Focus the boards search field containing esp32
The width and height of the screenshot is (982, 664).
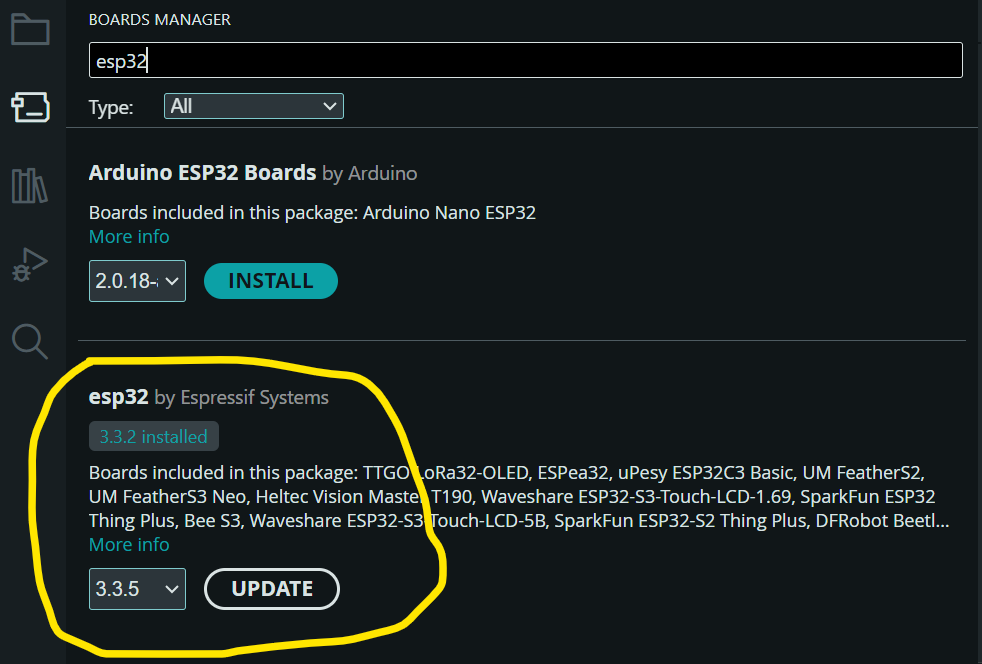525,60
